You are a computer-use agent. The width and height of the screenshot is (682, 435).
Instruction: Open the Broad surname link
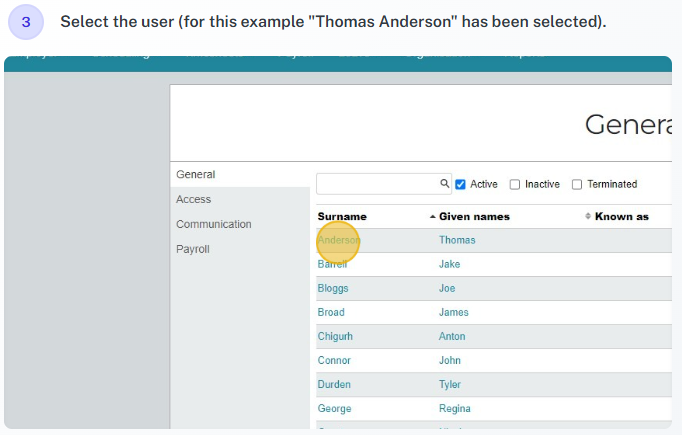point(331,312)
